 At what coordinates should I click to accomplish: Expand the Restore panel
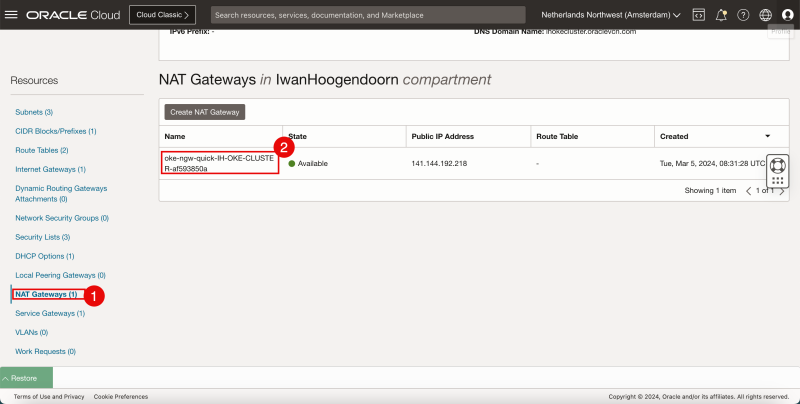tap(26, 378)
